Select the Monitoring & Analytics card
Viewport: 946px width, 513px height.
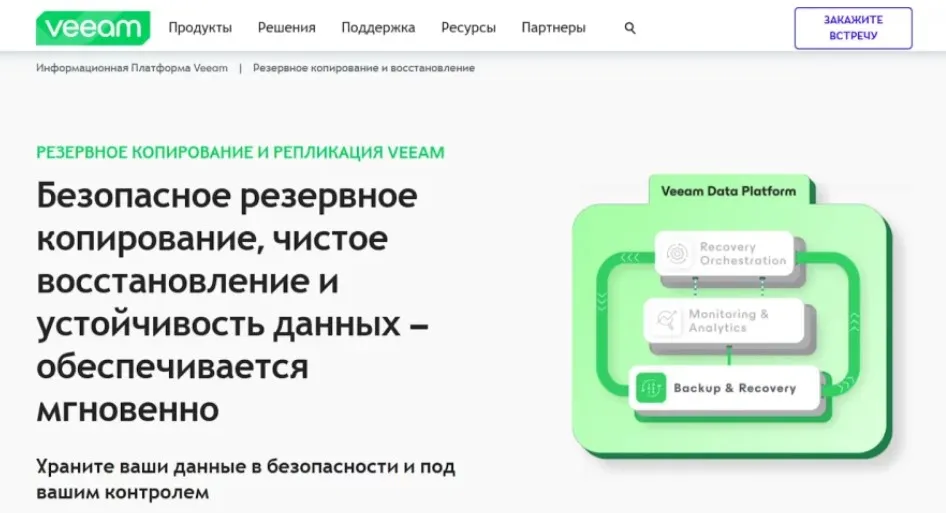tap(724, 320)
